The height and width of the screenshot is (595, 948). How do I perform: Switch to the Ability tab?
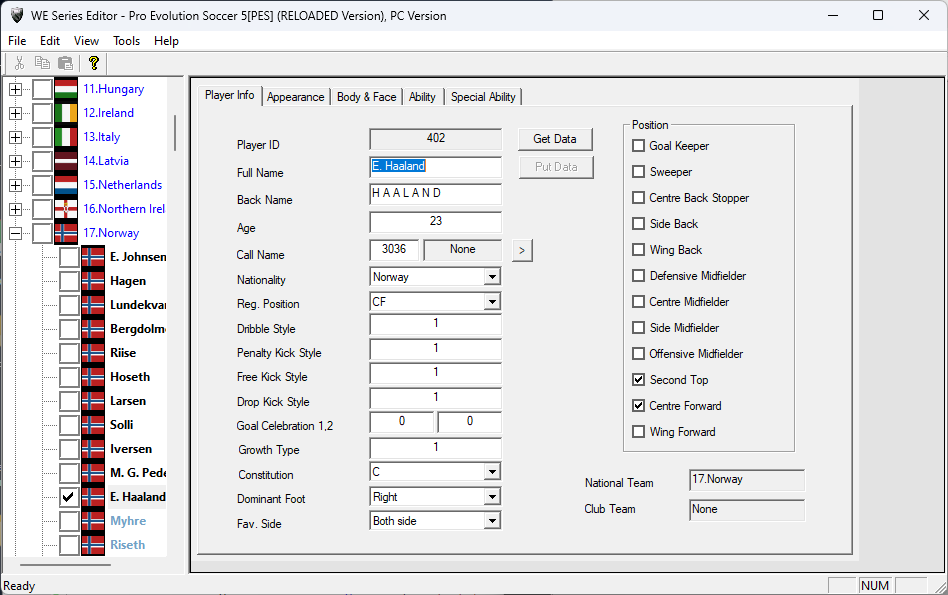click(422, 97)
